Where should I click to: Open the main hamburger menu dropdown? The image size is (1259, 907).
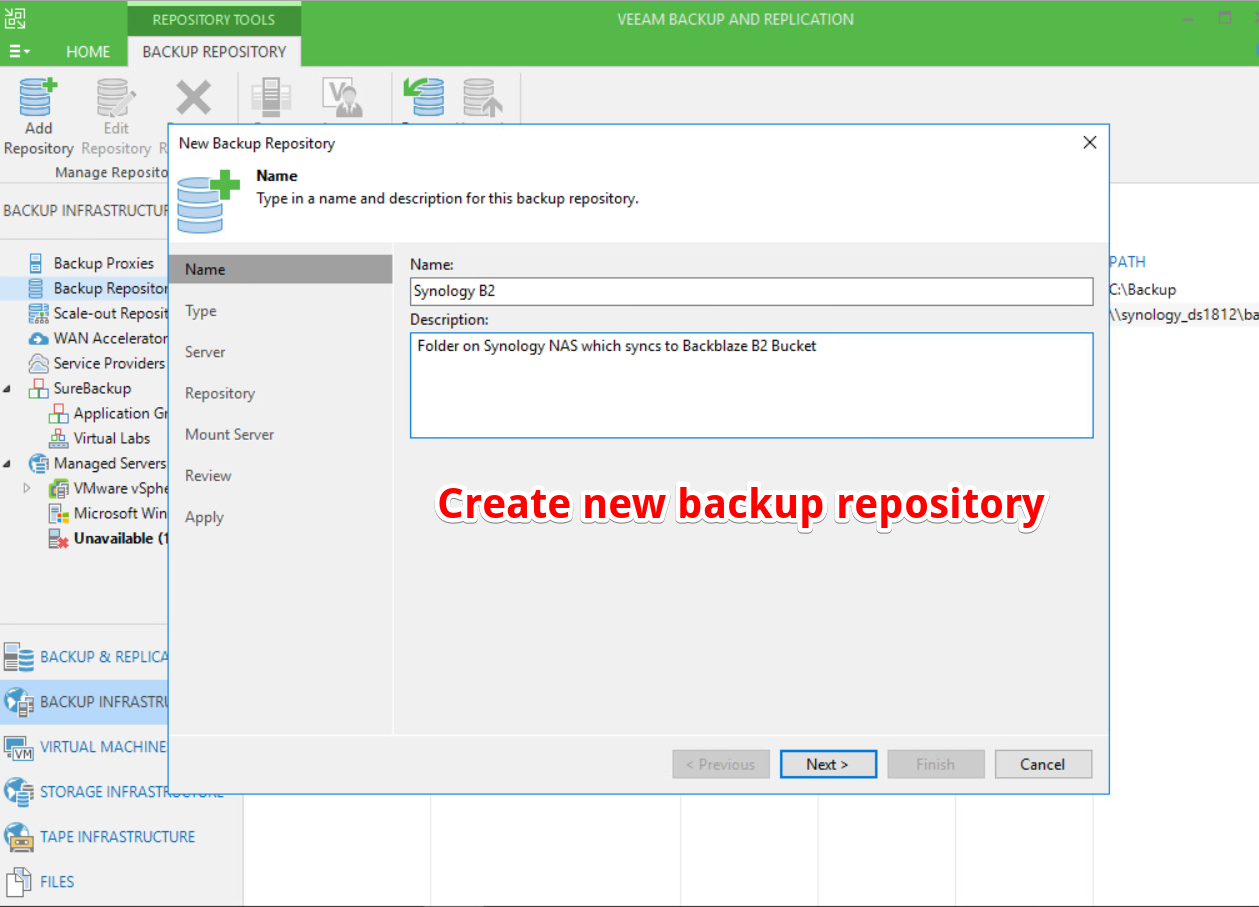(x=19, y=51)
